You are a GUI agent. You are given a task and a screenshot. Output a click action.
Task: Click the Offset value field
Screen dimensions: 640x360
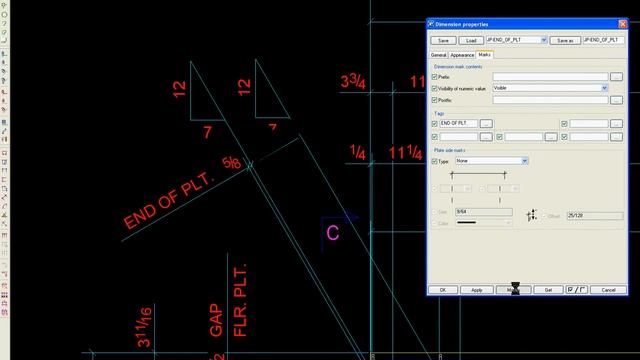(x=595, y=216)
